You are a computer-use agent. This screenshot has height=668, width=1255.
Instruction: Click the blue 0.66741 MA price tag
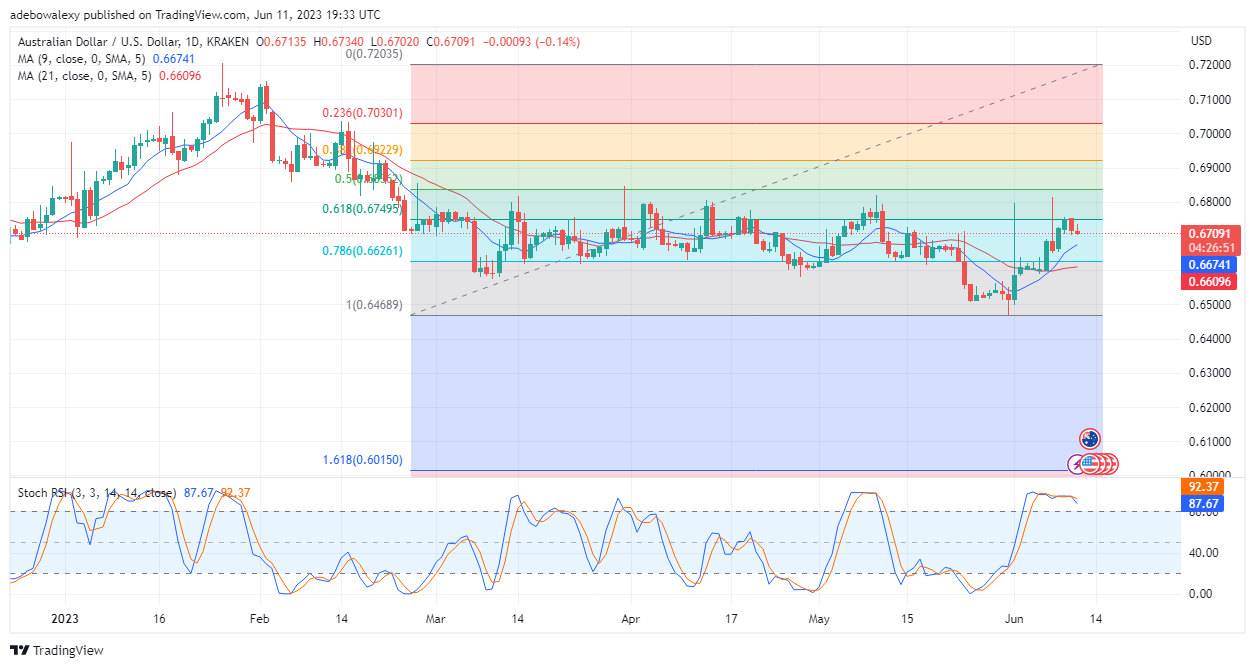(x=1207, y=265)
